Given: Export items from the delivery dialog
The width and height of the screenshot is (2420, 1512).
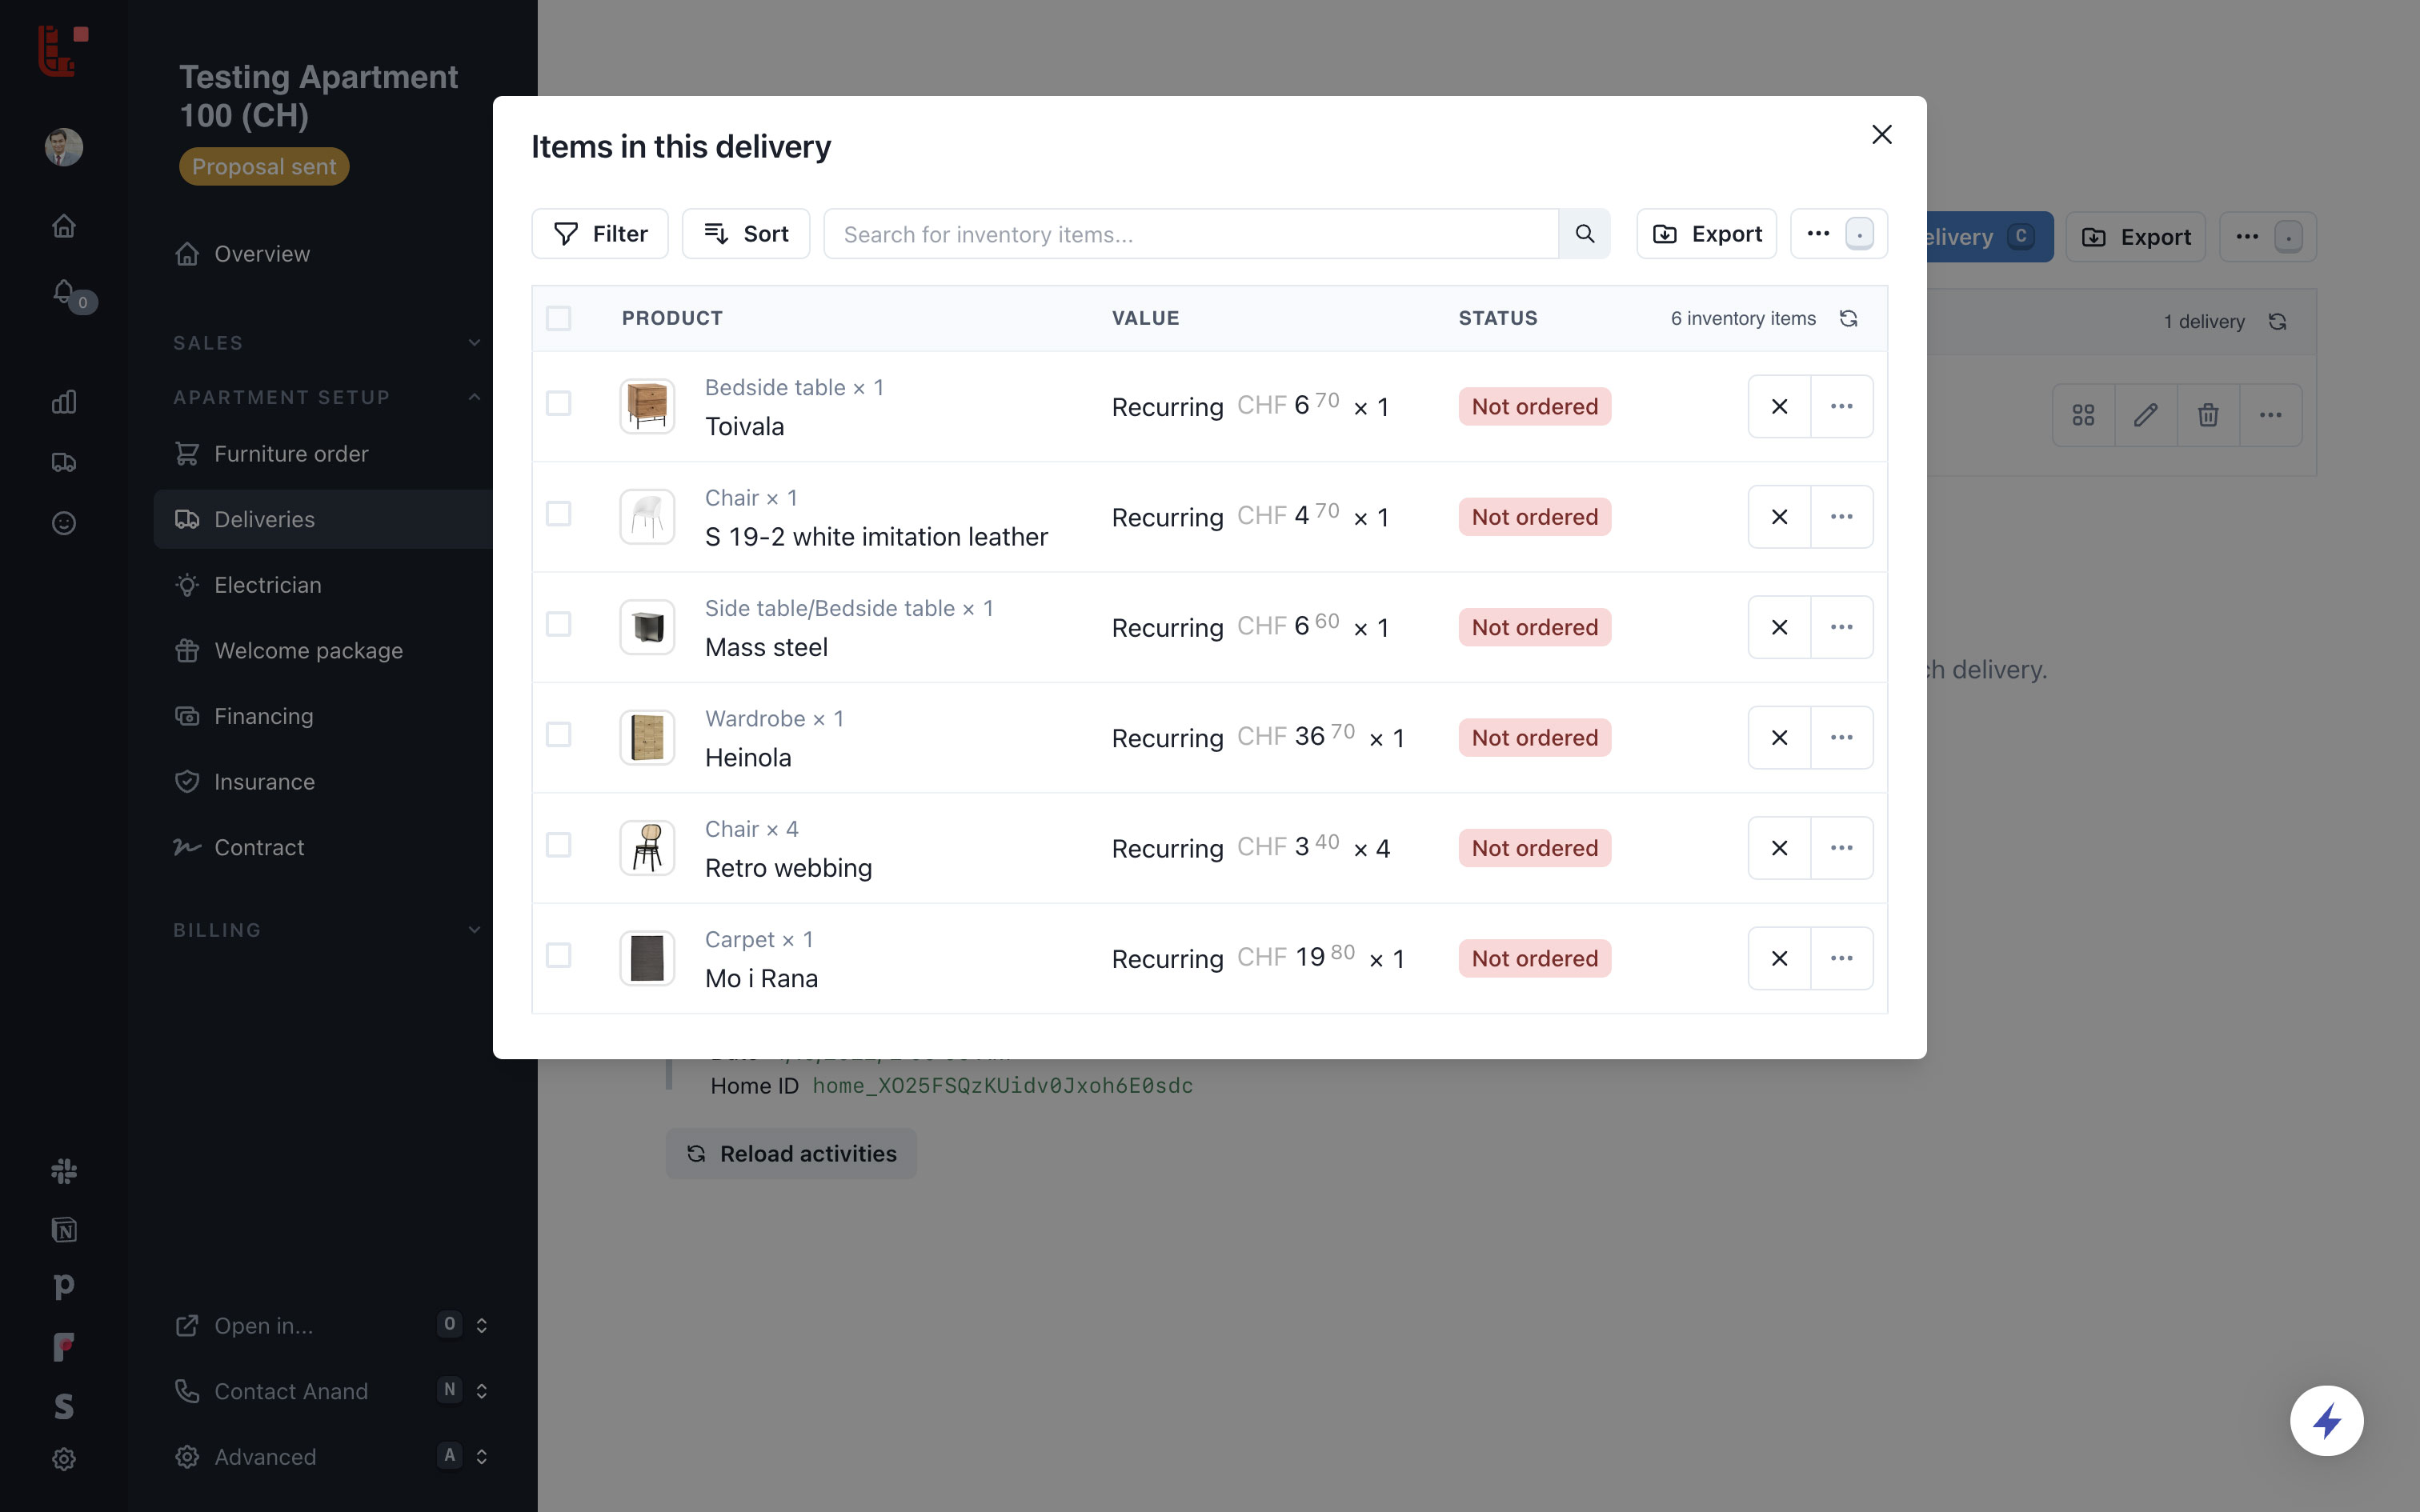Looking at the screenshot, I should pos(1706,234).
